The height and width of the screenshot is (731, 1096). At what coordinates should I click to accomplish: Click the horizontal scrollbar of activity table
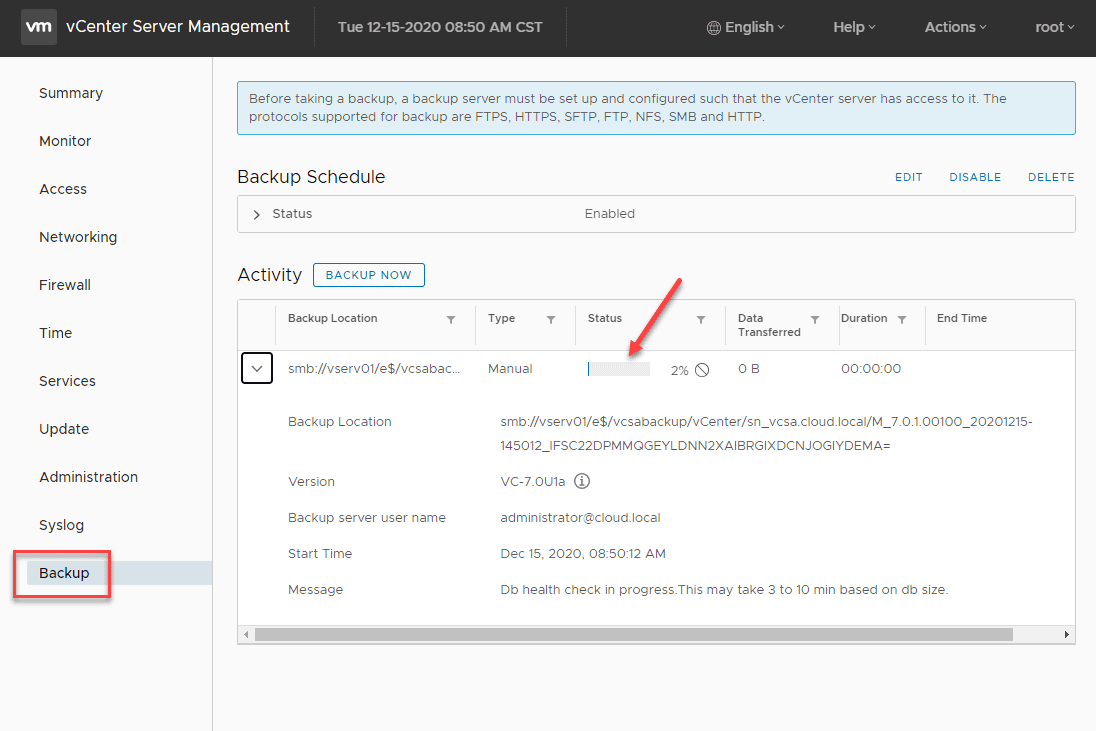pyautogui.click(x=633, y=635)
